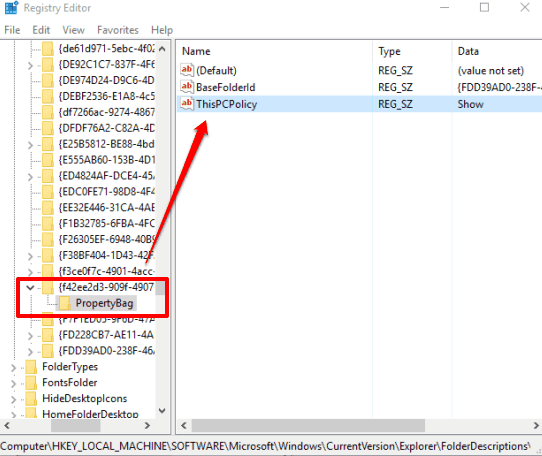
Task: Click the registry path in the status bar
Action: [265, 446]
